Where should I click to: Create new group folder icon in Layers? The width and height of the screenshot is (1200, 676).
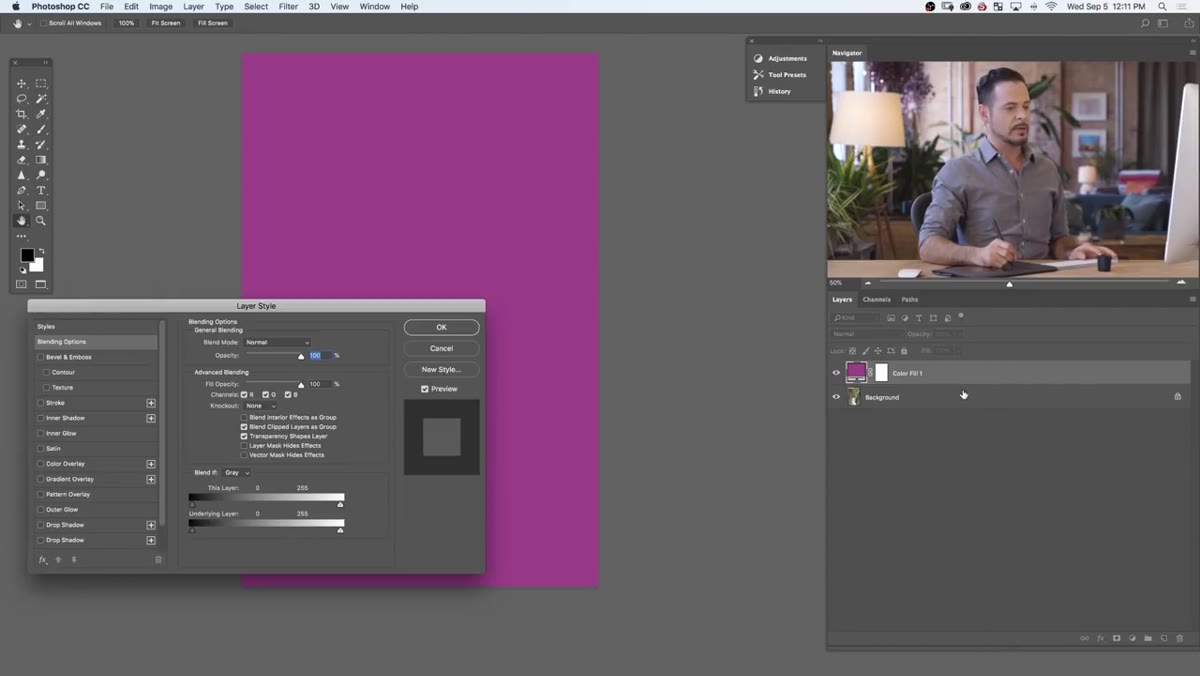click(x=1148, y=638)
